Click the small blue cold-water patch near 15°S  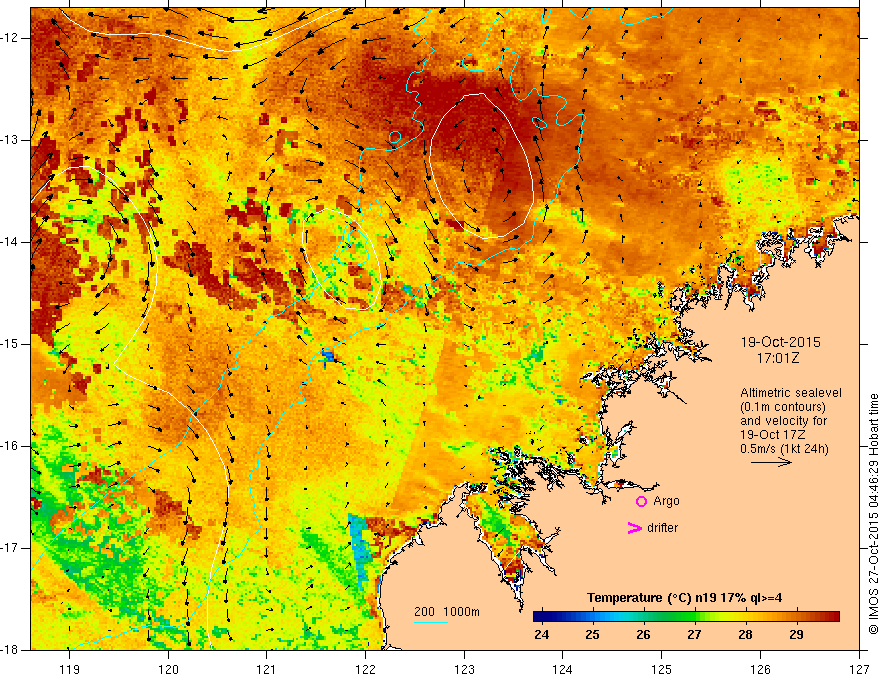(328, 356)
